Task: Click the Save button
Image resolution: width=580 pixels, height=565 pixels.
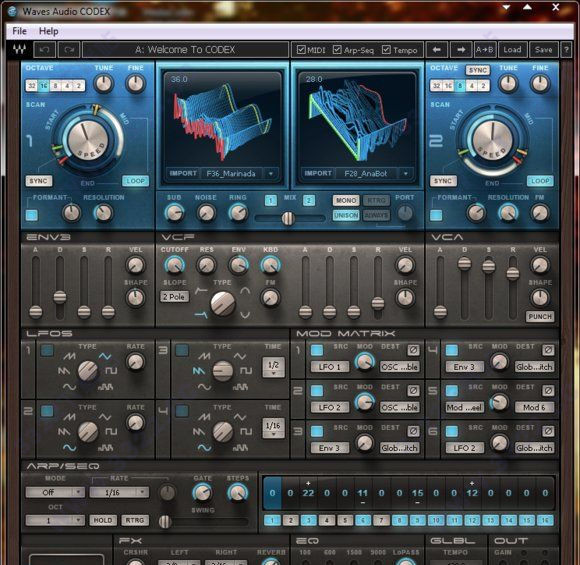Action: [x=543, y=50]
